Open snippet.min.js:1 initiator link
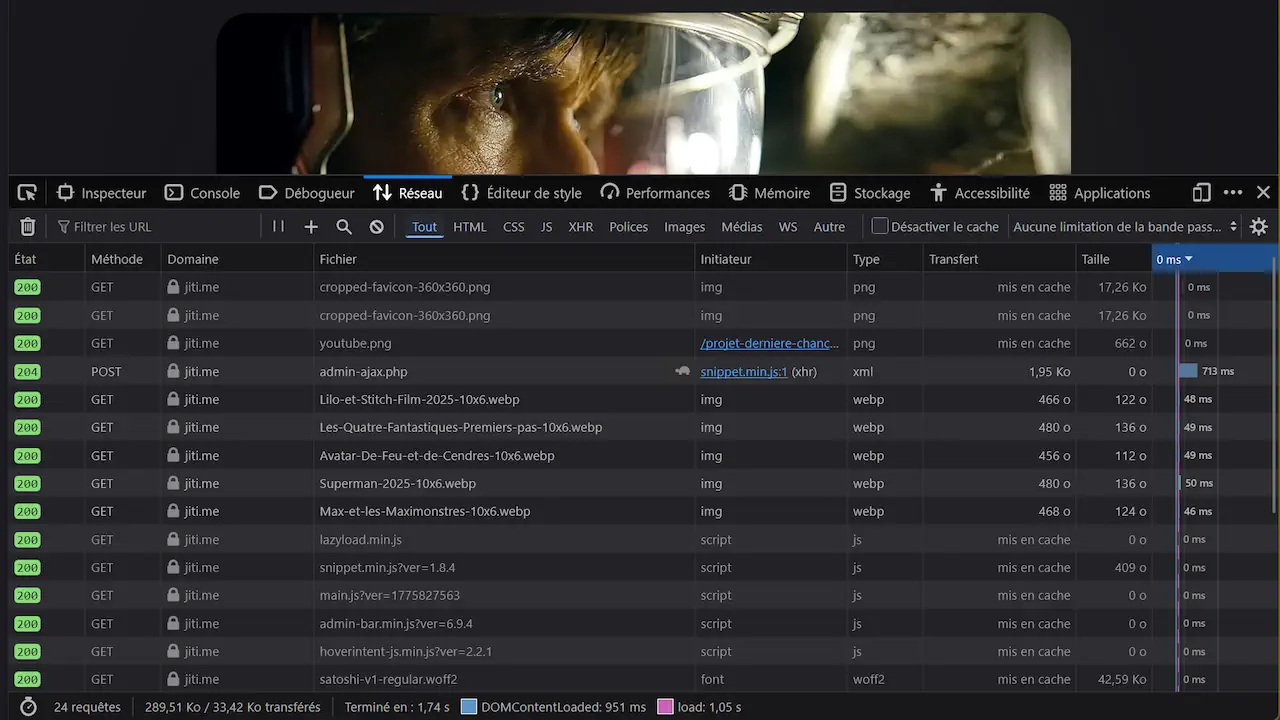Screen dimensions: 1280x720 point(744,371)
